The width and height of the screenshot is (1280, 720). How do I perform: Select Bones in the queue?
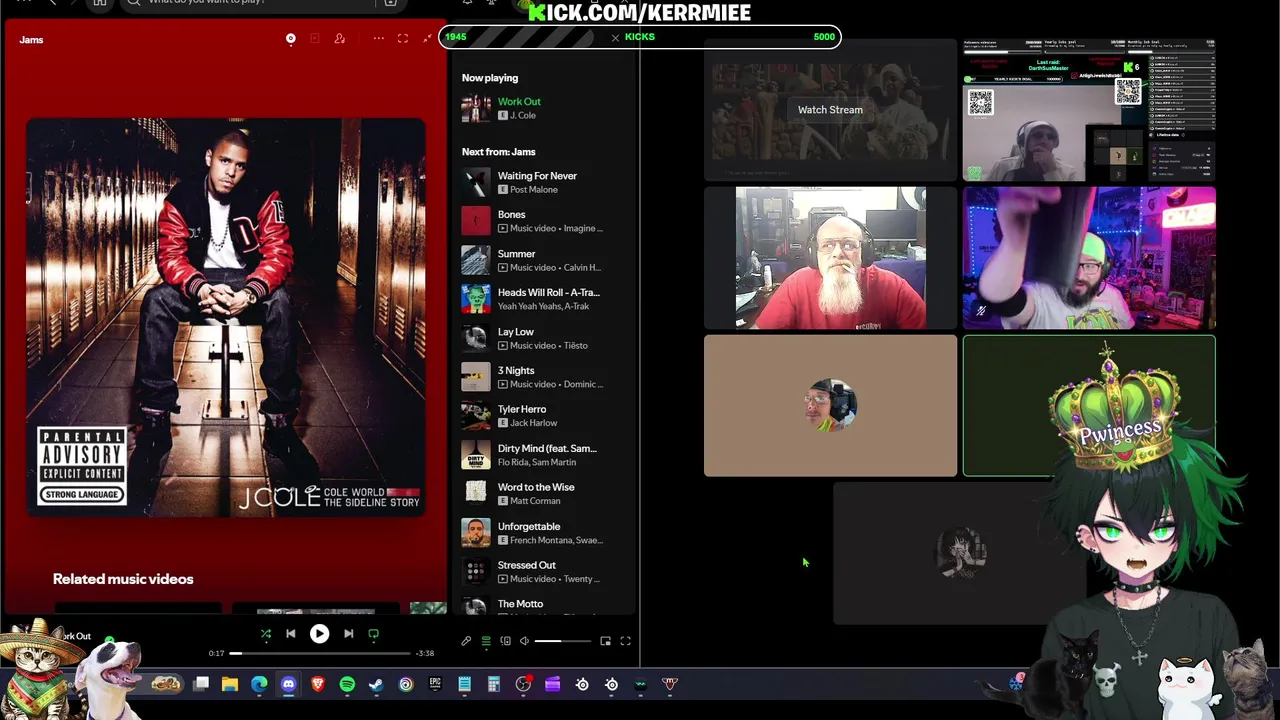click(x=511, y=215)
